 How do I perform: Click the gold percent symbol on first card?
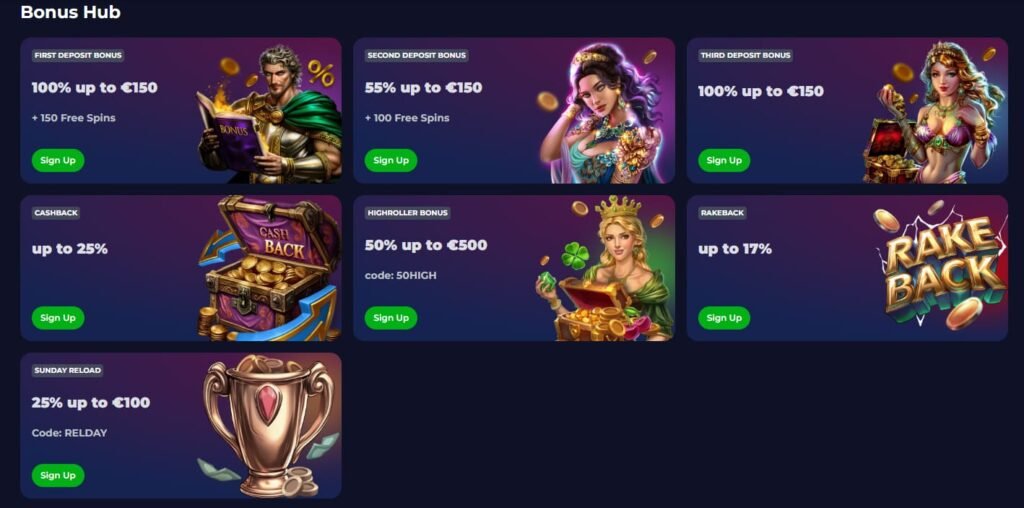(321, 72)
